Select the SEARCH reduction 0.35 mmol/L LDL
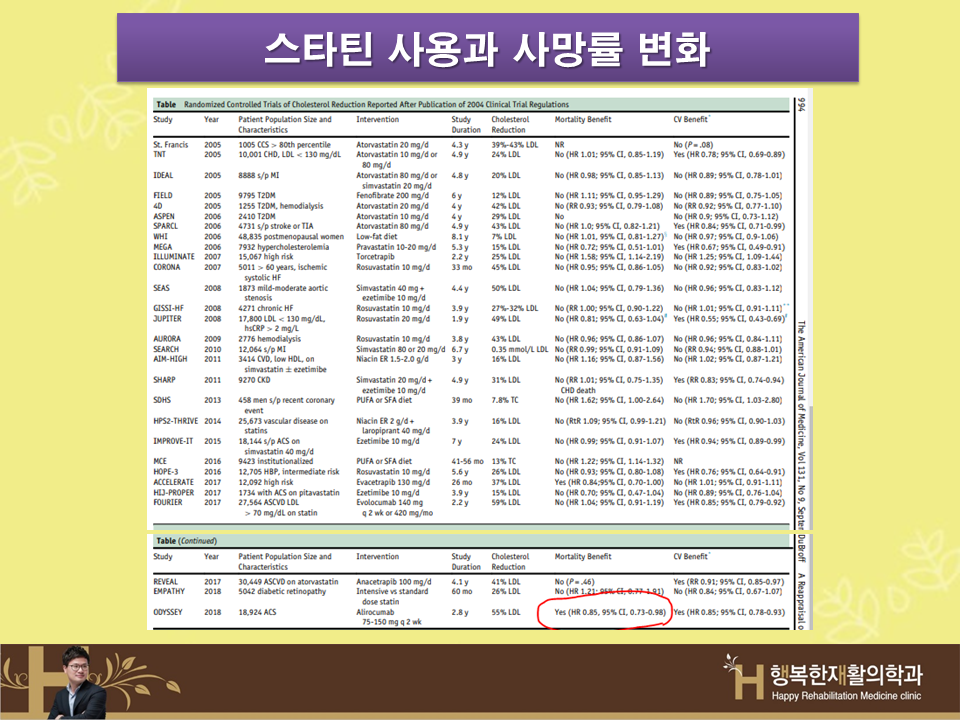960x720 pixels. (x=520, y=350)
